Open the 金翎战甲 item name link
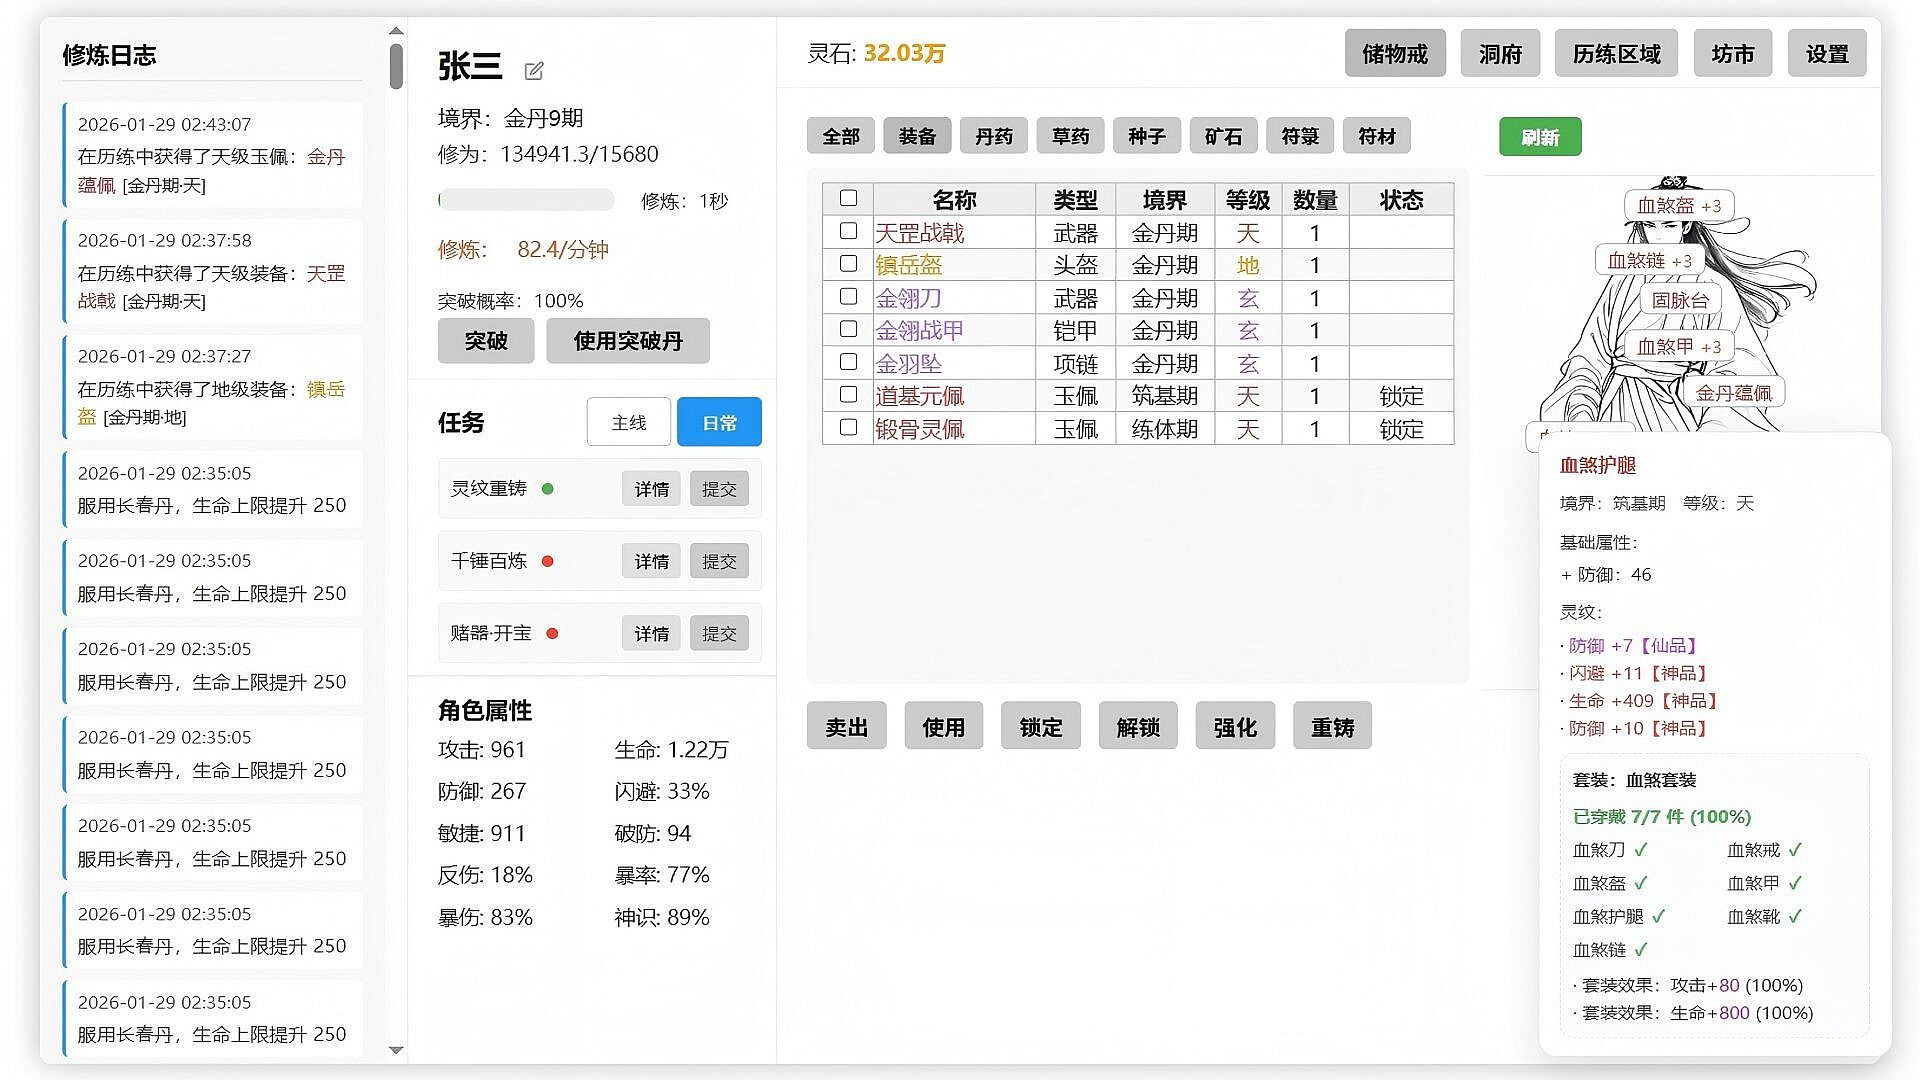This screenshot has width=1920, height=1080. [919, 330]
